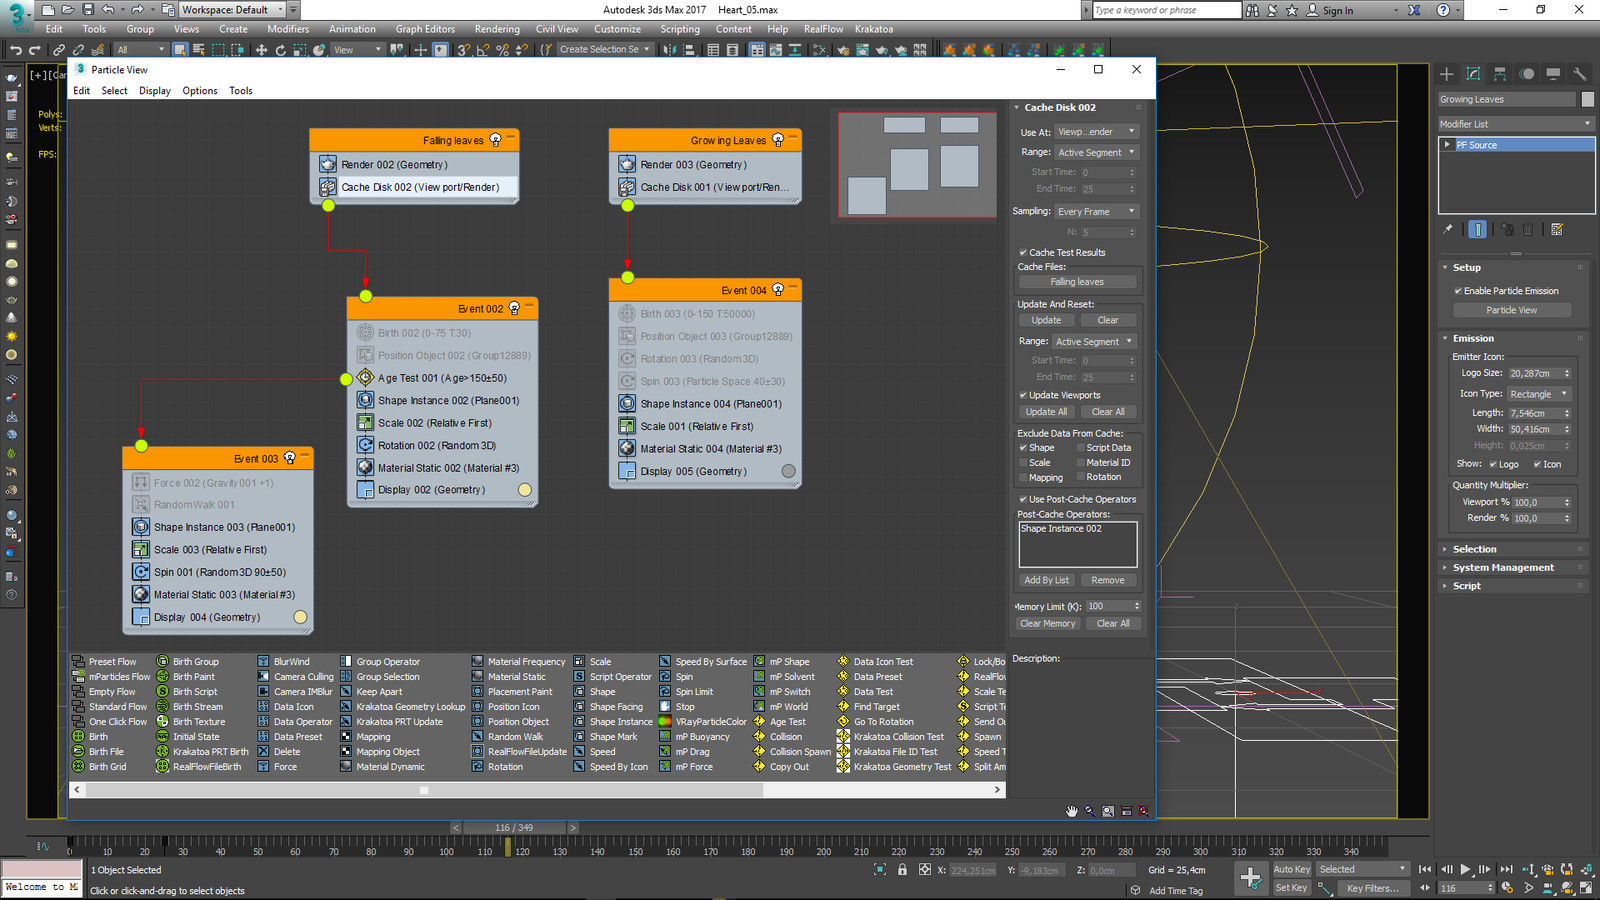
Task: Click the Play Animation button
Action: (x=1465, y=870)
